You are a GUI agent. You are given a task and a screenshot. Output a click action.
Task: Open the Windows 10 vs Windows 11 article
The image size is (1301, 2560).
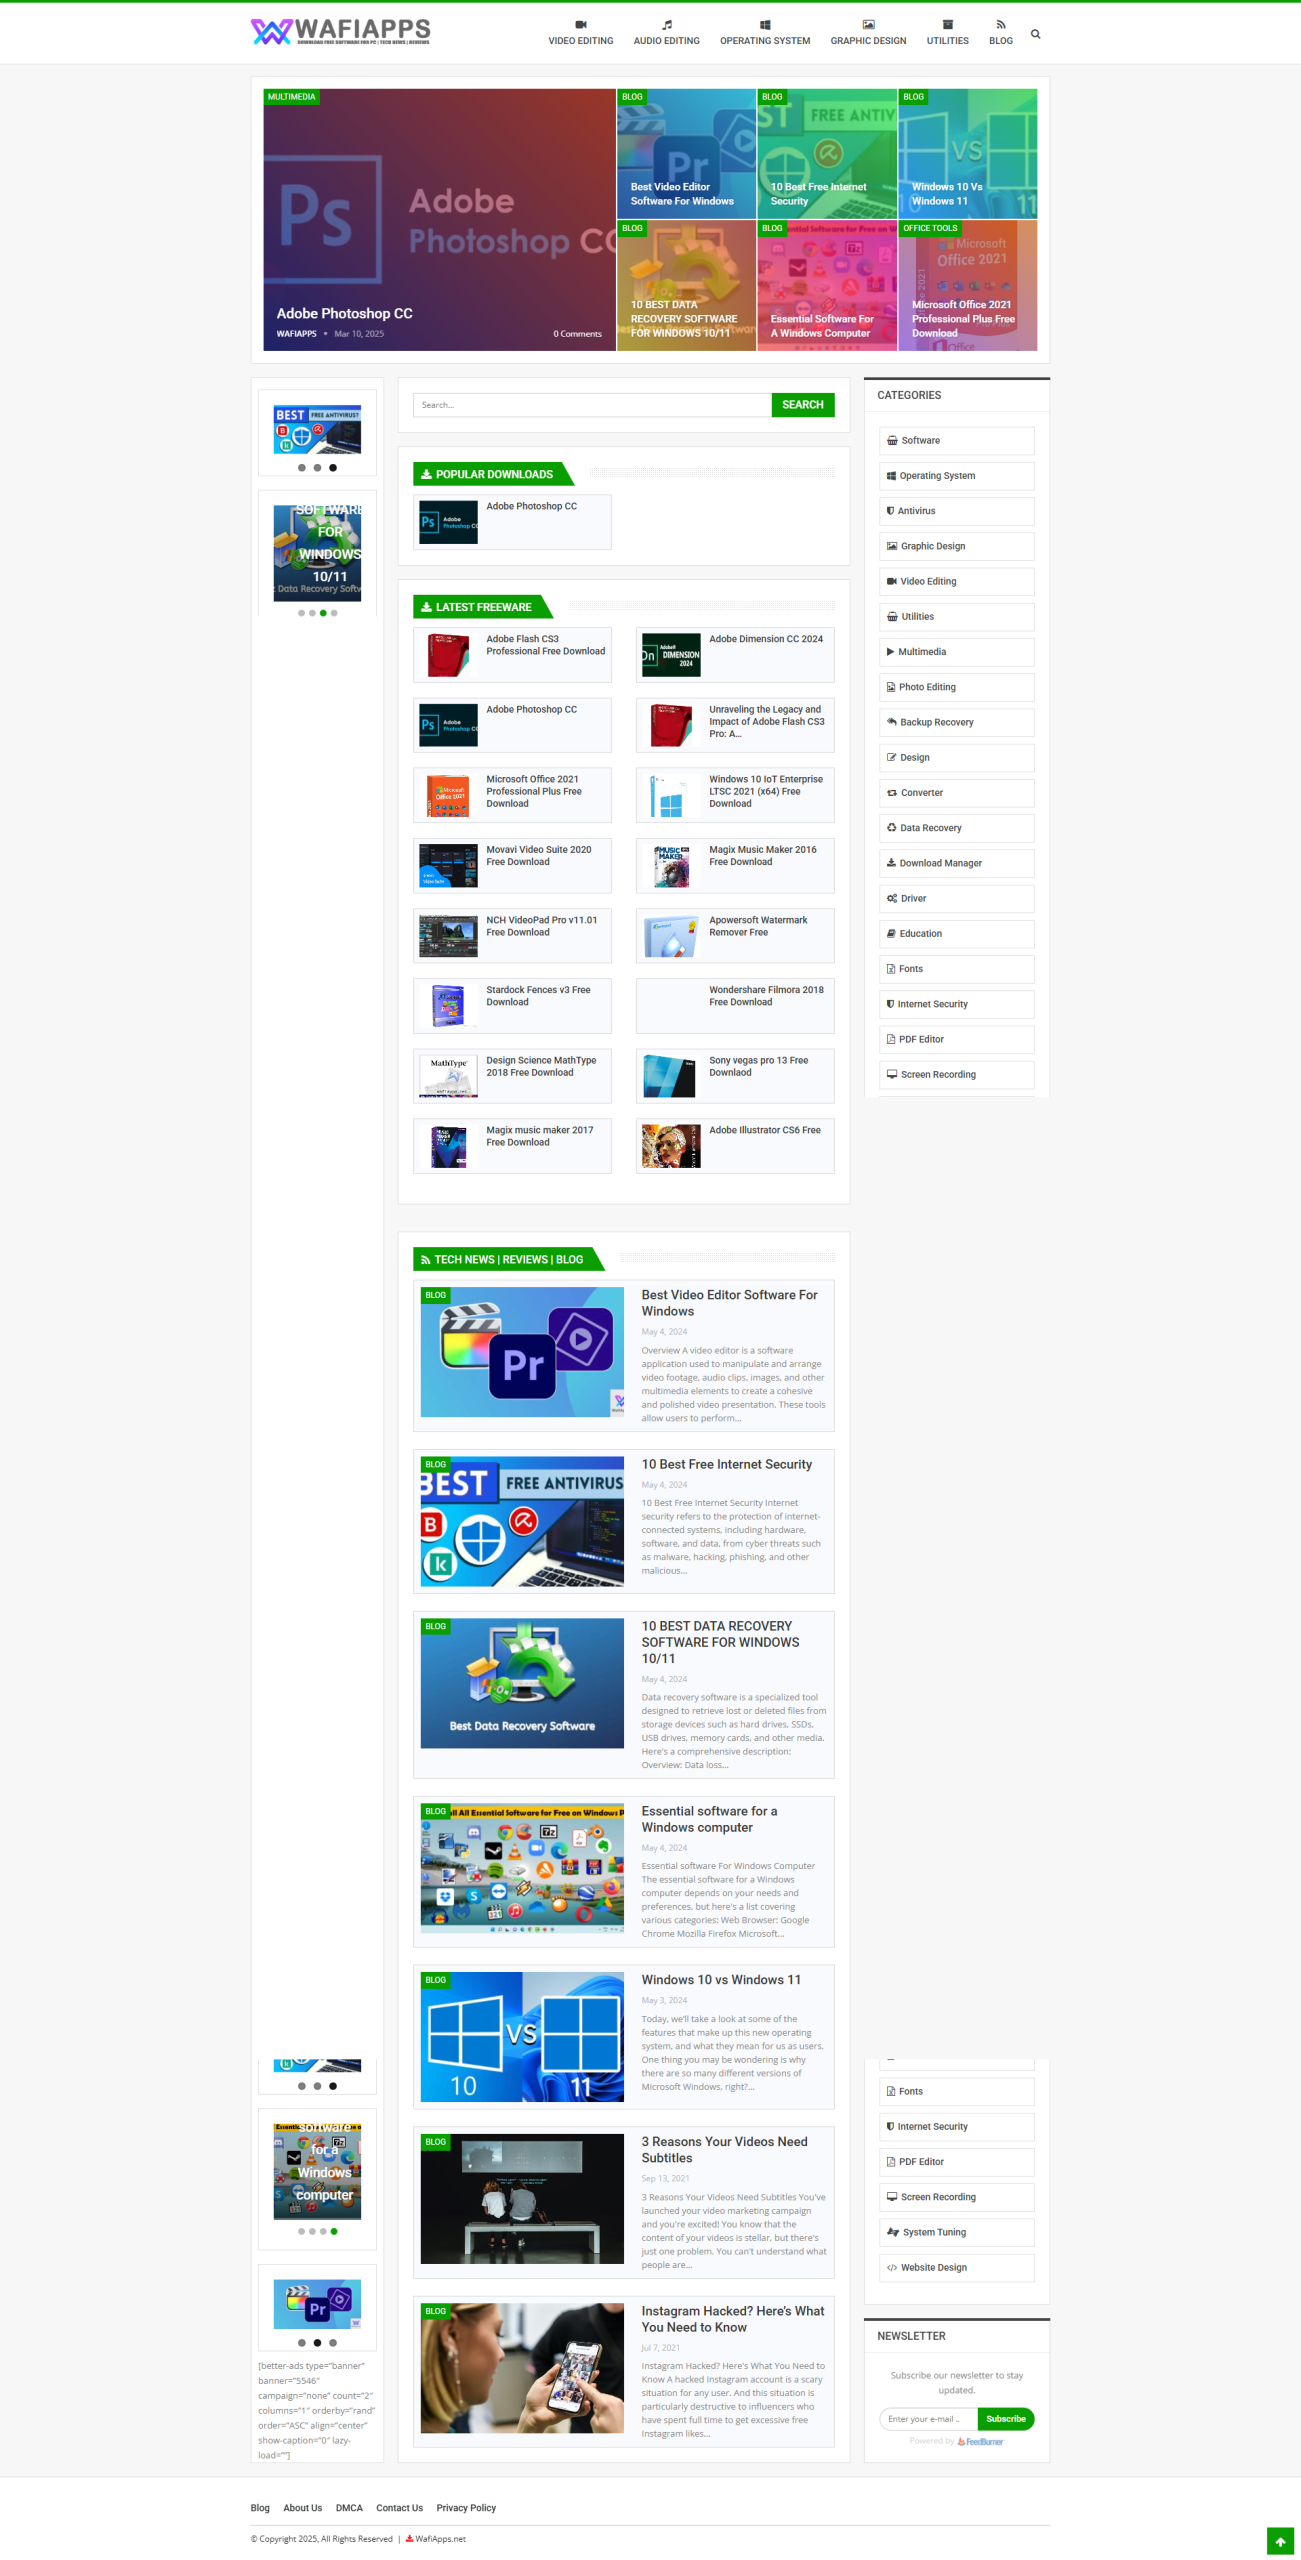click(x=720, y=1980)
